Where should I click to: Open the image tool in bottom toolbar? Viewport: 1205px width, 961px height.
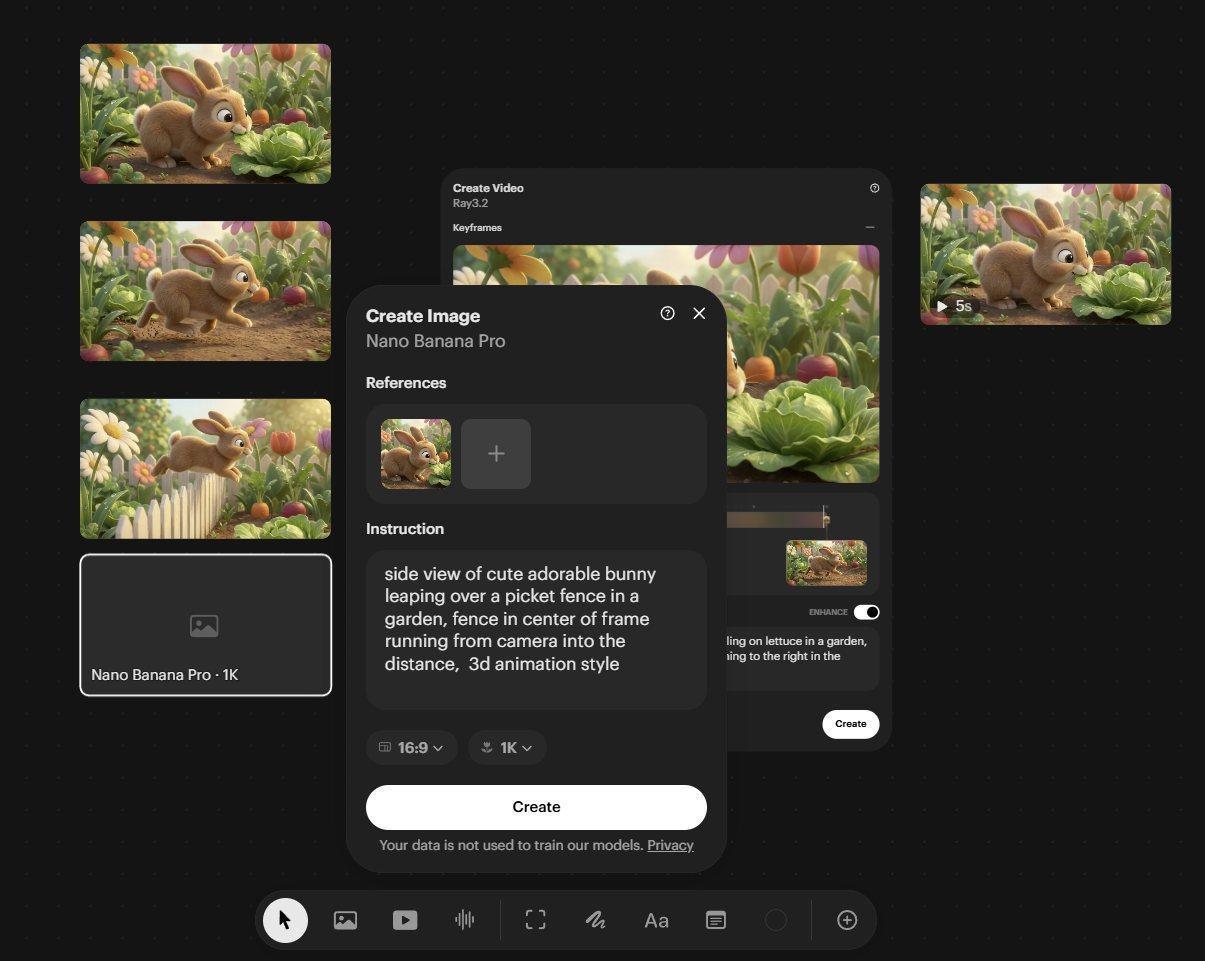[x=345, y=920]
